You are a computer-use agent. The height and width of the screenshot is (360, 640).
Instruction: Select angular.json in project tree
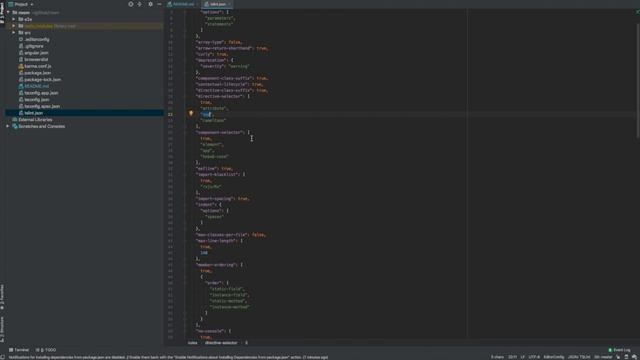pos(36,53)
